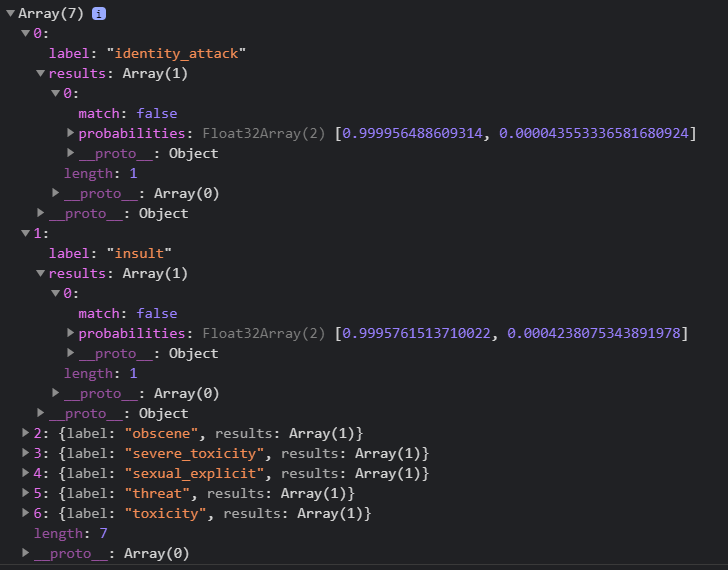Collapse the root Array(7) triangle
The image size is (728, 570).
(10, 13)
